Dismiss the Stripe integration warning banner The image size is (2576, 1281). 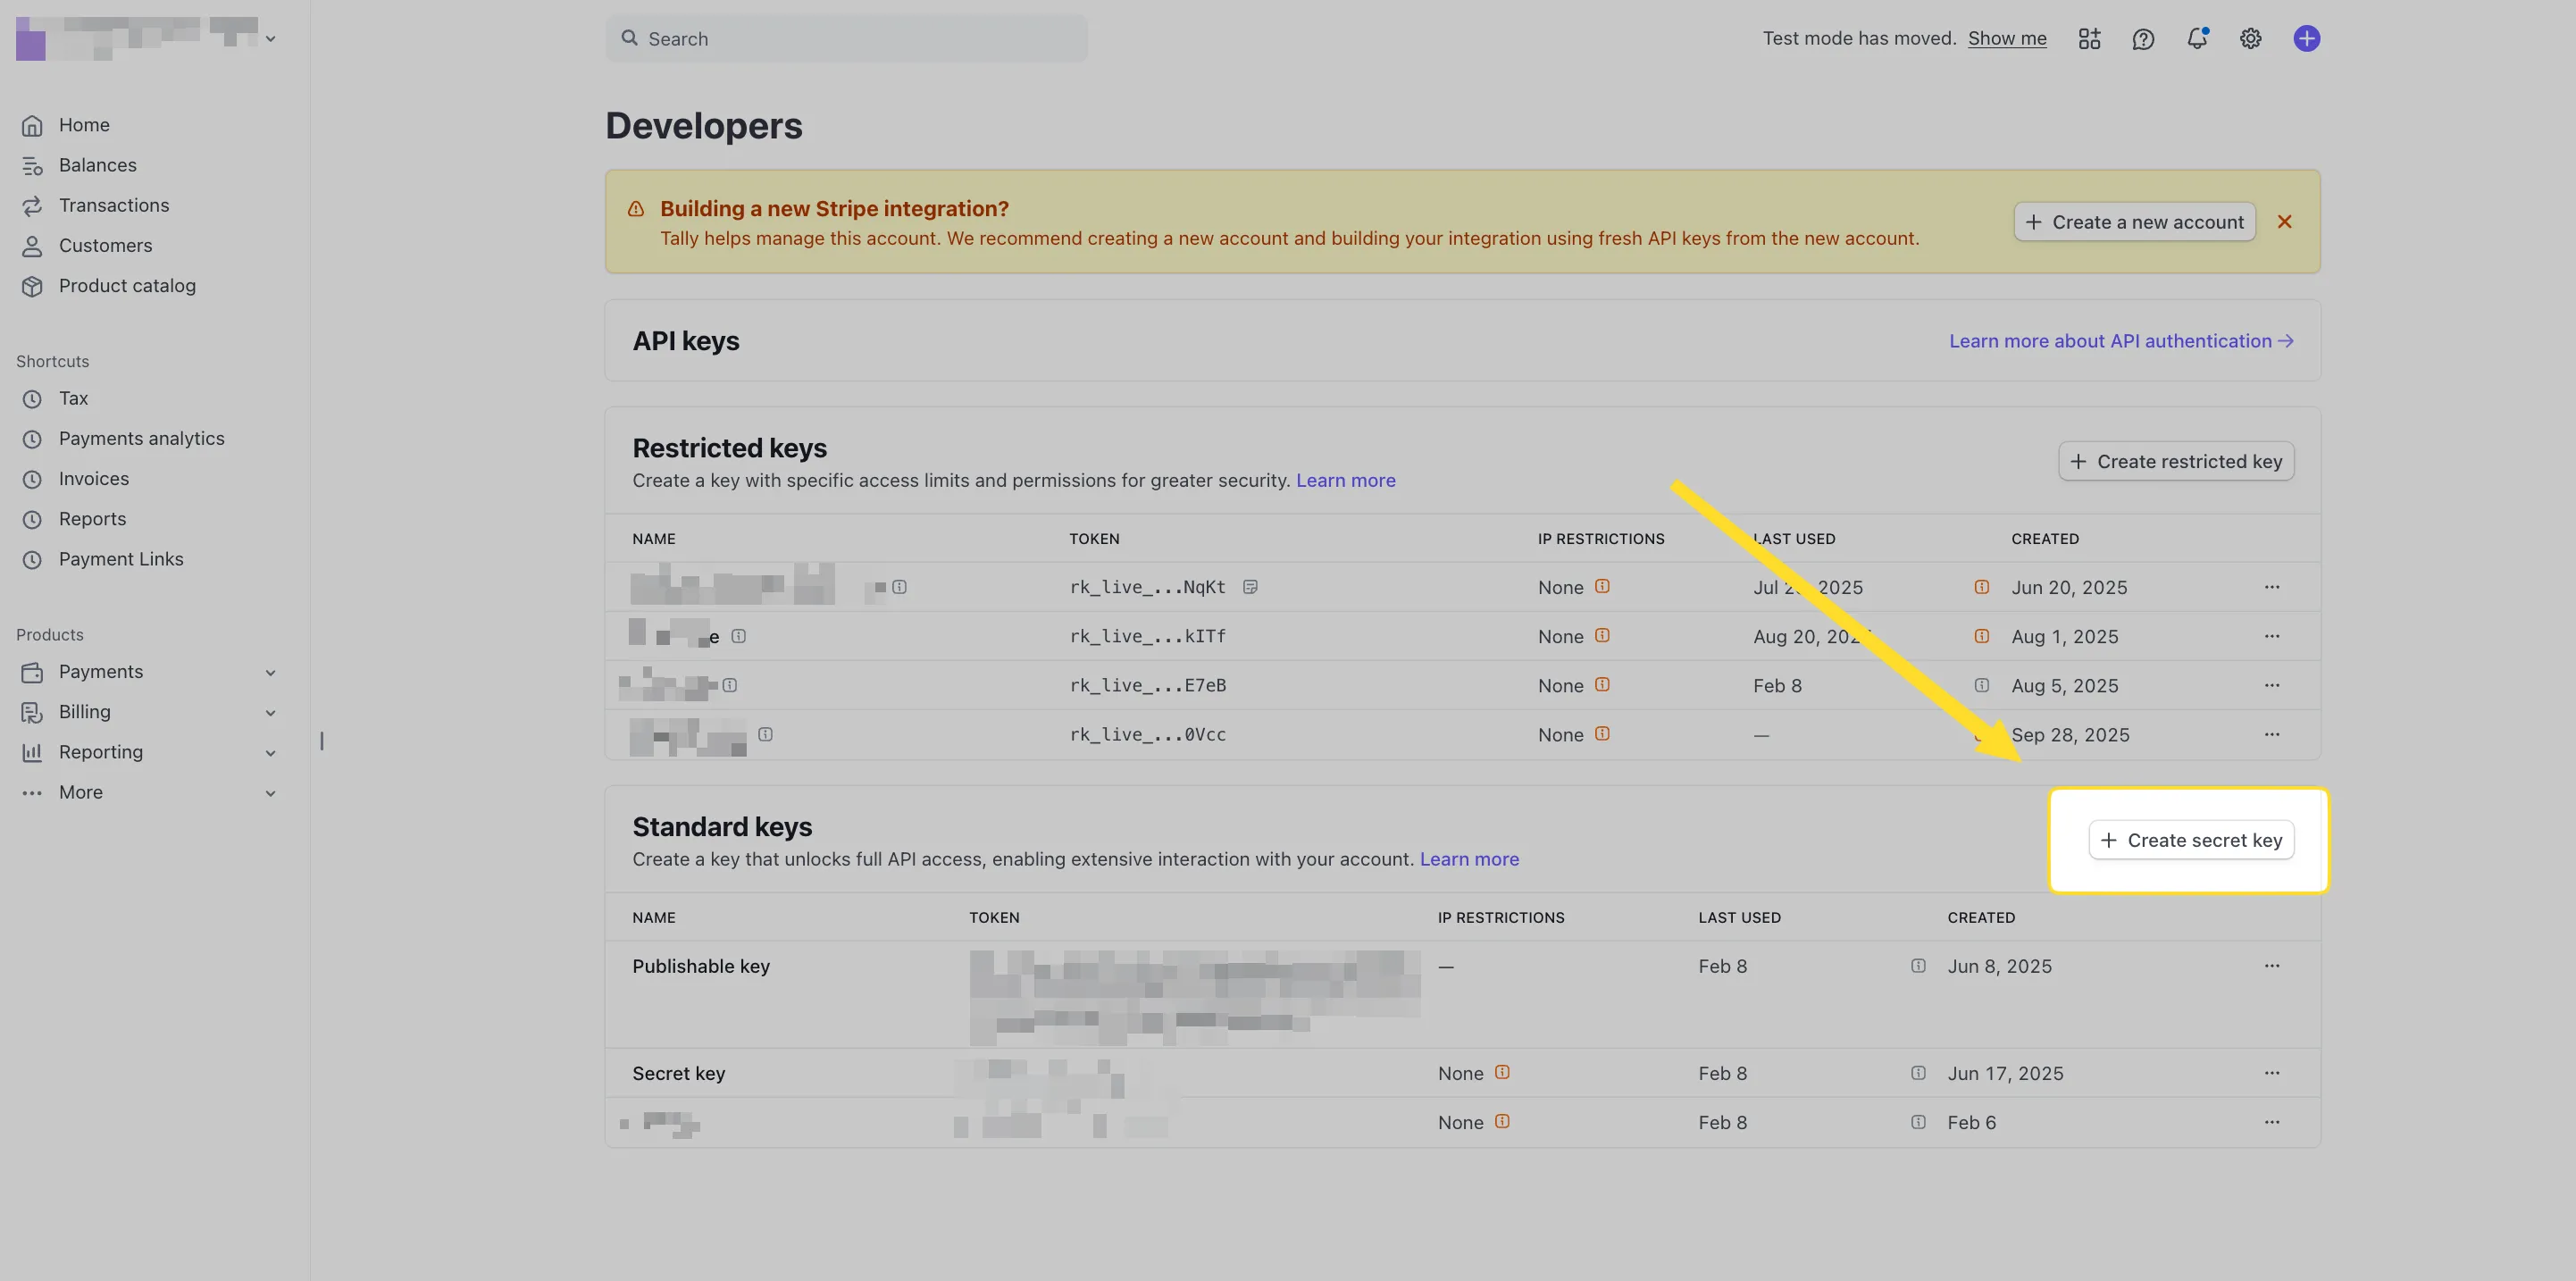tap(2286, 221)
